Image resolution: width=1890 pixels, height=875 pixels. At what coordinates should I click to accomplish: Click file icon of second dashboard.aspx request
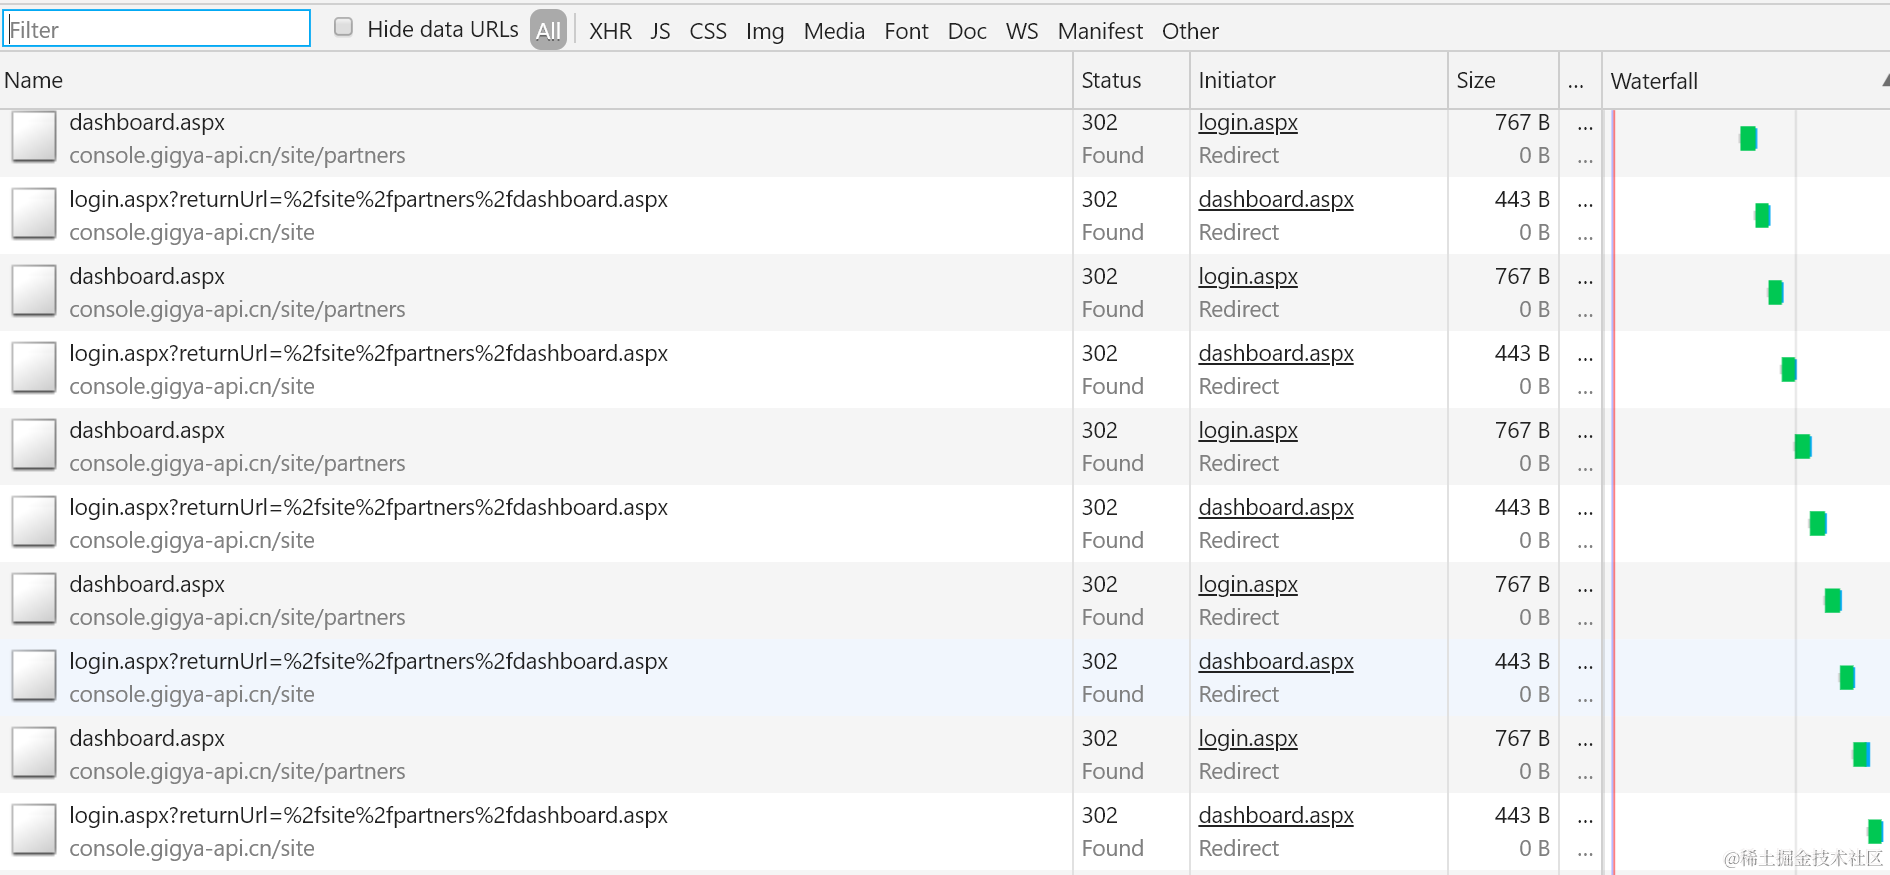pyautogui.click(x=34, y=291)
